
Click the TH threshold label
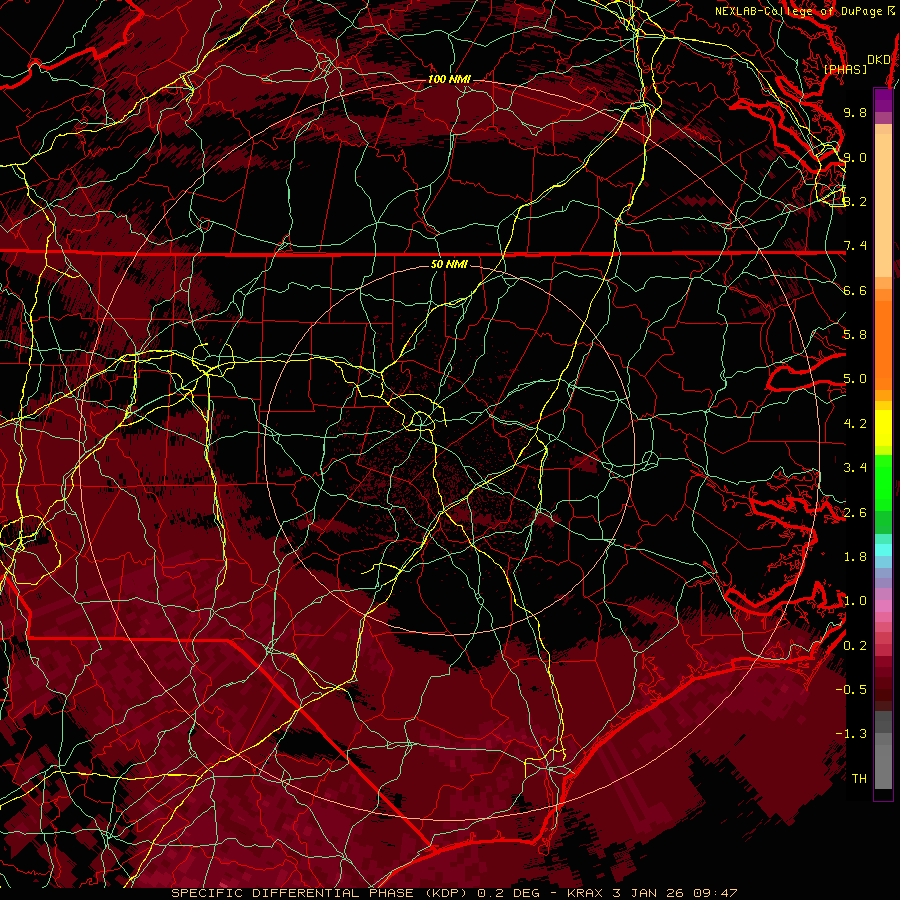point(859,779)
